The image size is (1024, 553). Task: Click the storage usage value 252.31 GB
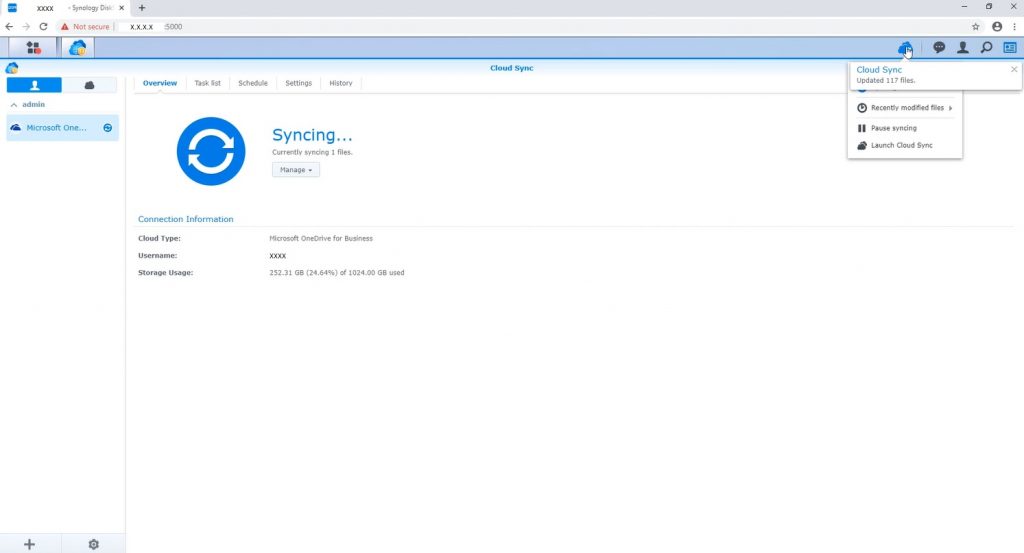click(x=336, y=272)
